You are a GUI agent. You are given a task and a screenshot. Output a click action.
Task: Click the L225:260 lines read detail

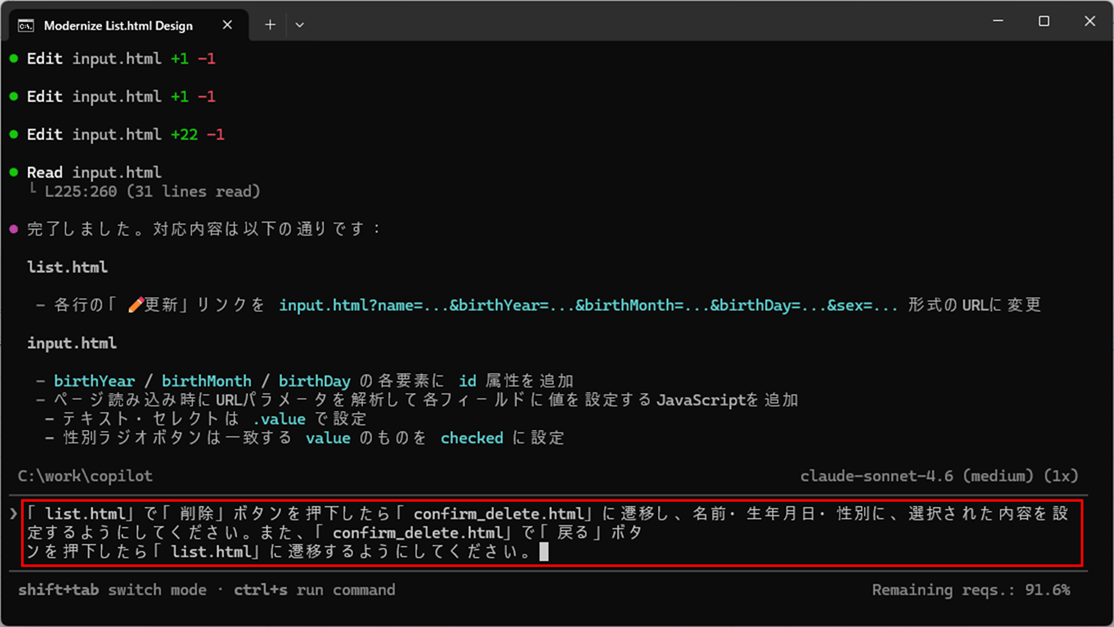[152, 191]
